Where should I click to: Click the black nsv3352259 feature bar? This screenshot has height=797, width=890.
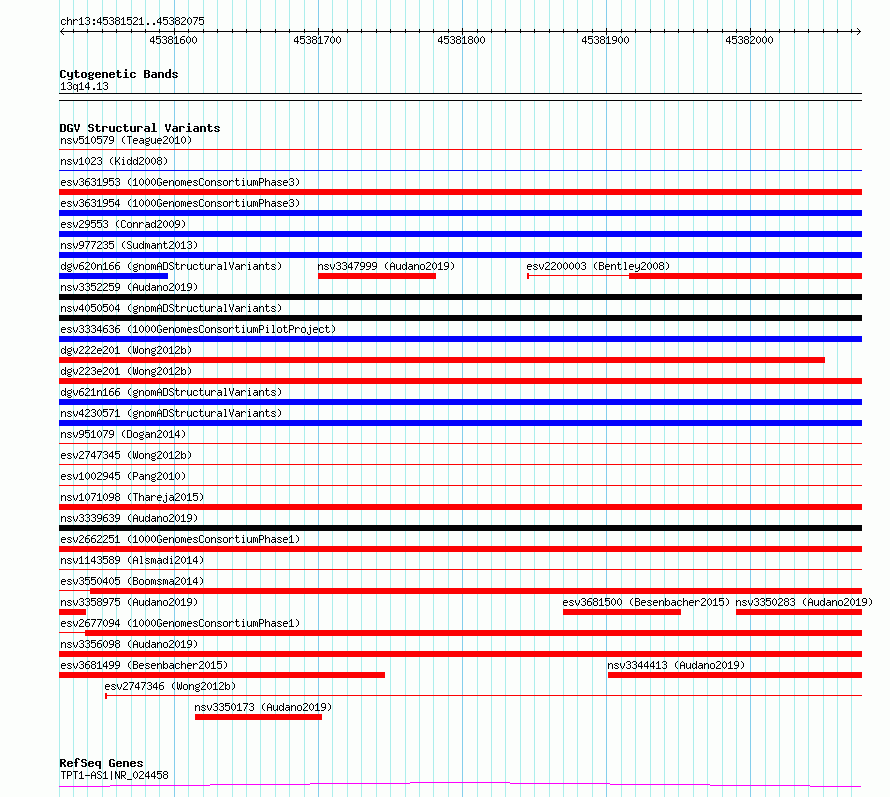pos(460,297)
